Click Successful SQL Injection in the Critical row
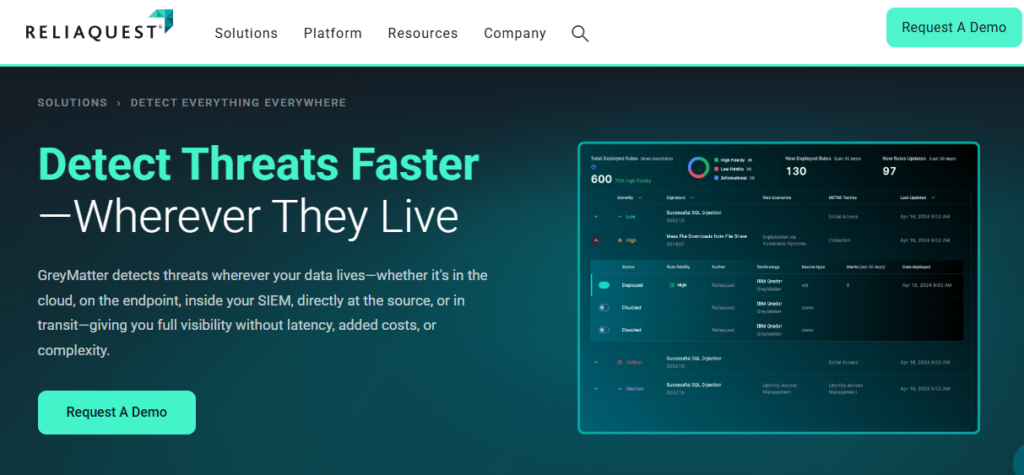The width and height of the screenshot is (1024, 475). [694, 358]
